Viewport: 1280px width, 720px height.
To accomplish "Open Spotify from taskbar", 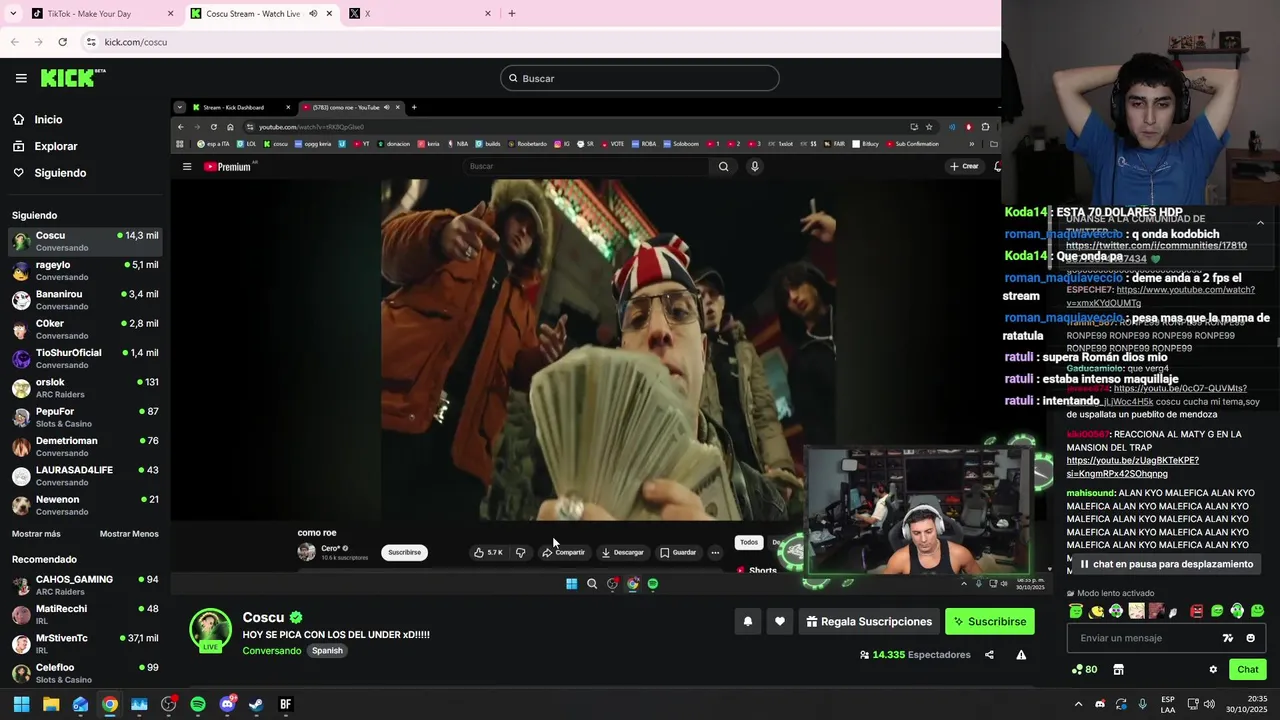I will tap(198, 704).
